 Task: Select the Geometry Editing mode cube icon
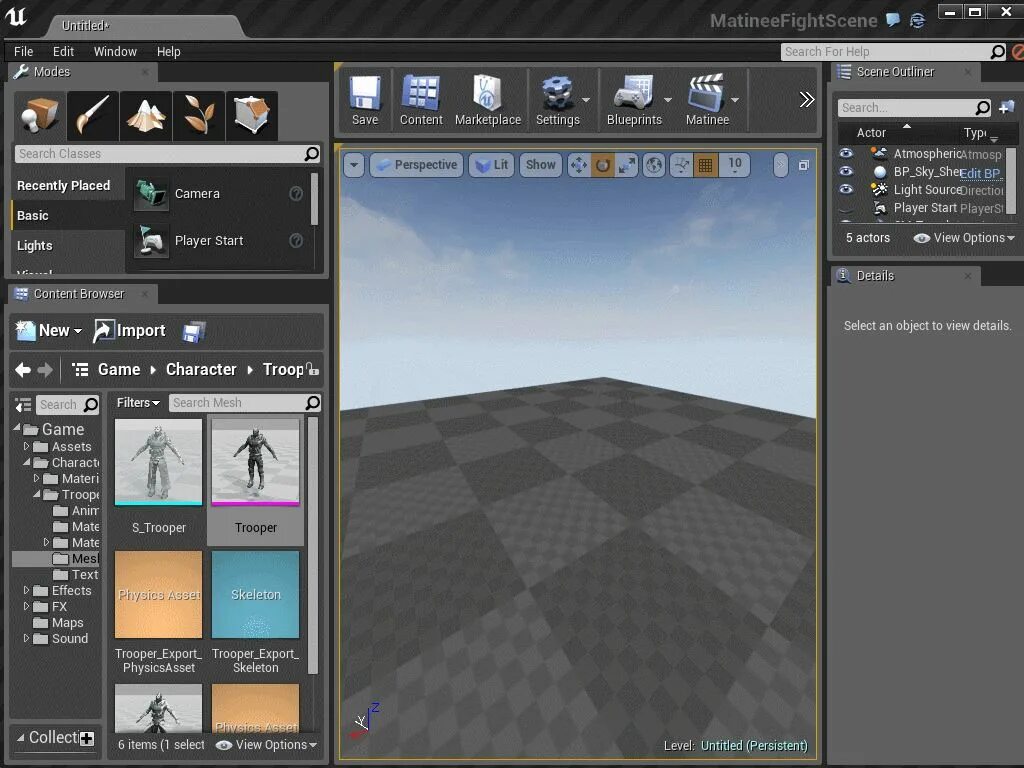click(x=251, y=116)
